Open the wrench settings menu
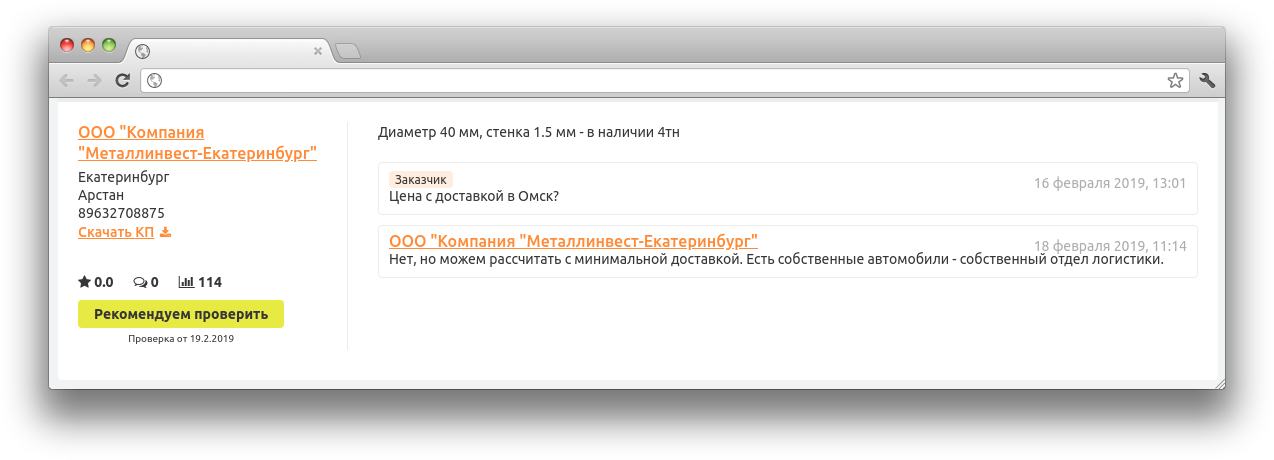Screen dimensions: 1274x460 click(x=1206, y=81)
